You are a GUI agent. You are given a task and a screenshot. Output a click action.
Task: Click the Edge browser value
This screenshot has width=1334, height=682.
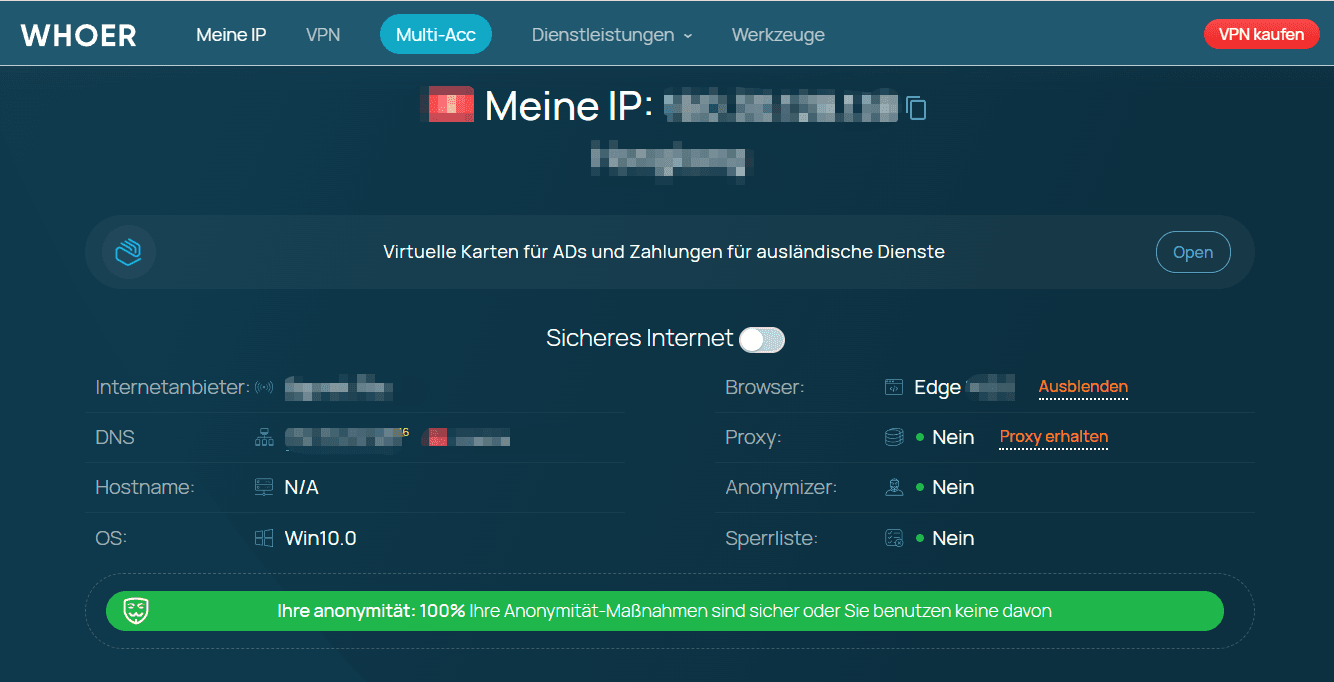[937, 387]
